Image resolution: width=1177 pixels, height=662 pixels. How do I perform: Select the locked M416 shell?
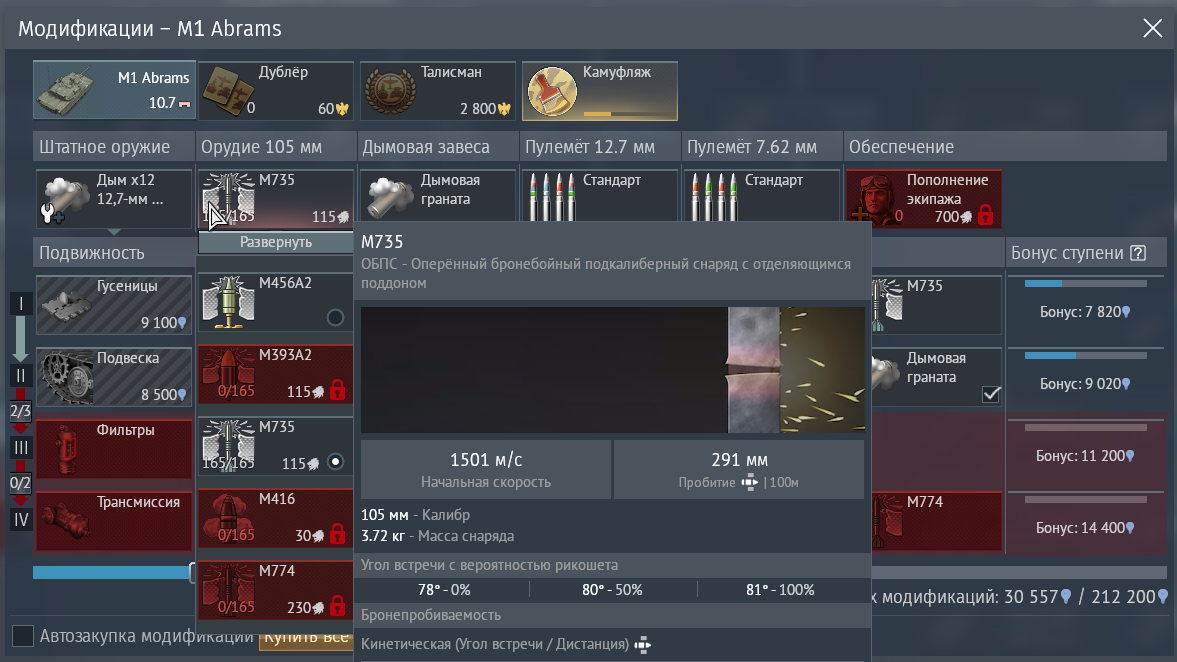[x=275, y=518]
